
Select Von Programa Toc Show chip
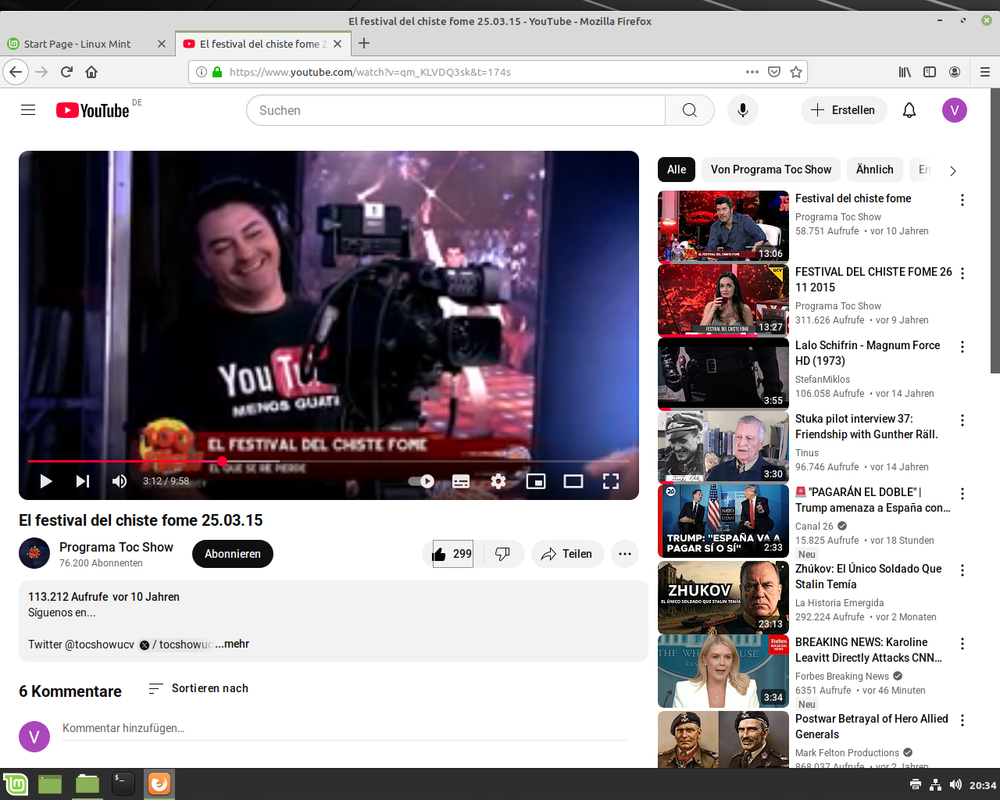point(771,170)
